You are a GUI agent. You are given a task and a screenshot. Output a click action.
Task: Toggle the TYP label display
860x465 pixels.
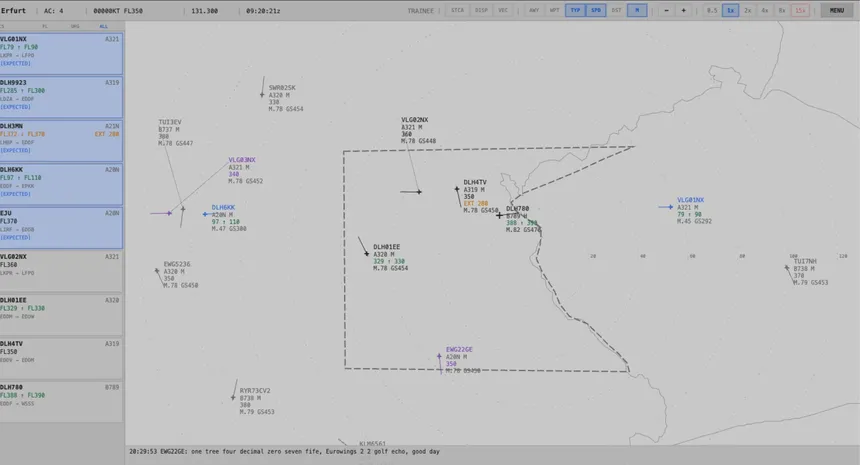click(x=576, y=10)
